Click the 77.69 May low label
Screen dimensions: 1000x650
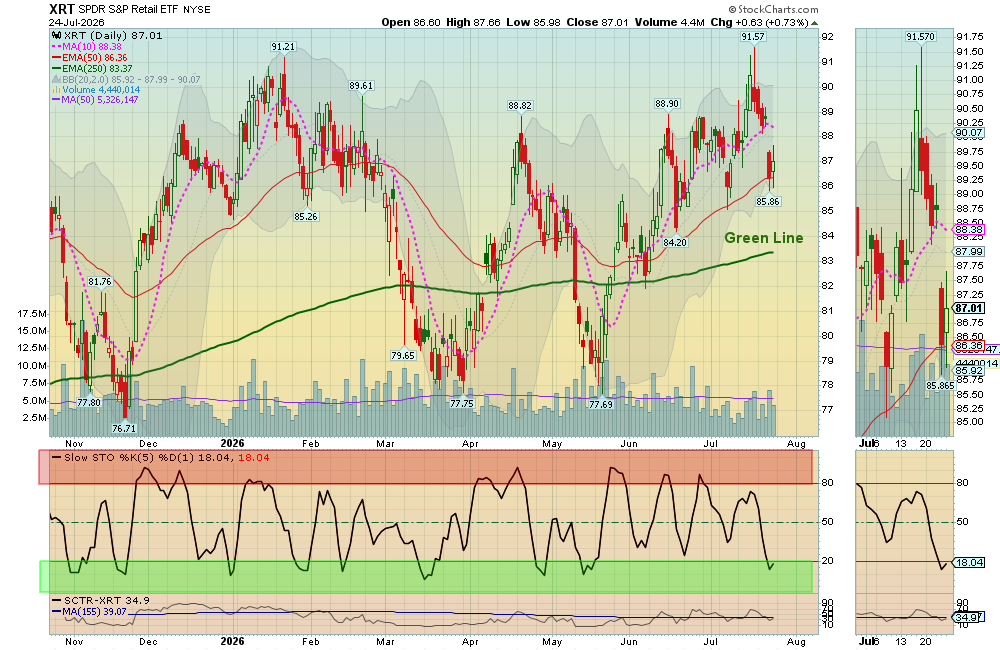coord(601,404)
